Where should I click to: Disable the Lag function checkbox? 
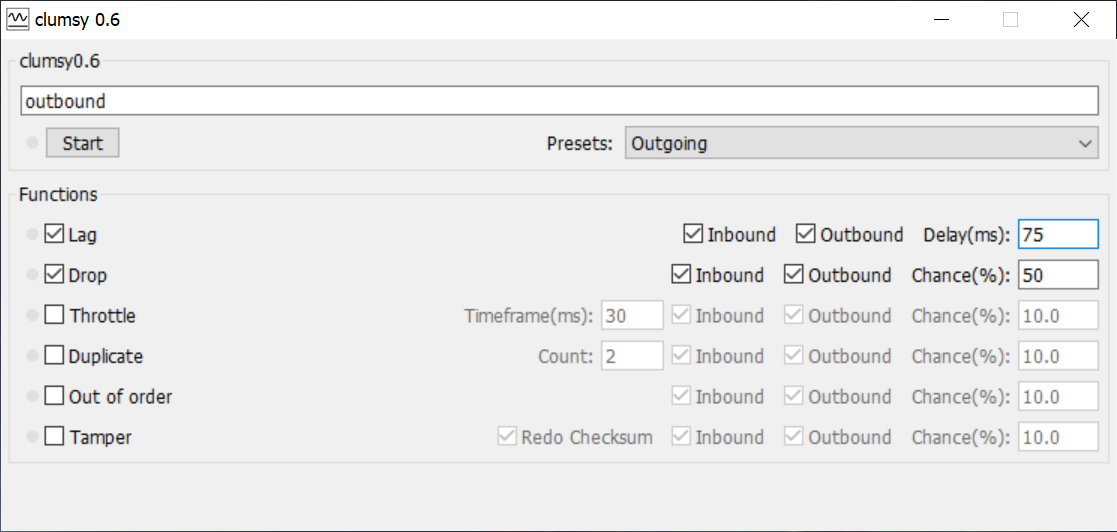coord(53,234)
